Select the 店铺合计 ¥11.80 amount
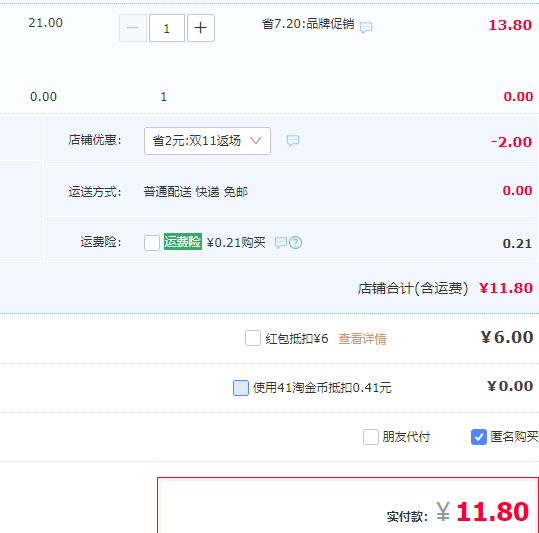The width and height of the screenshot is (539, 533). (x=506, y=288)
